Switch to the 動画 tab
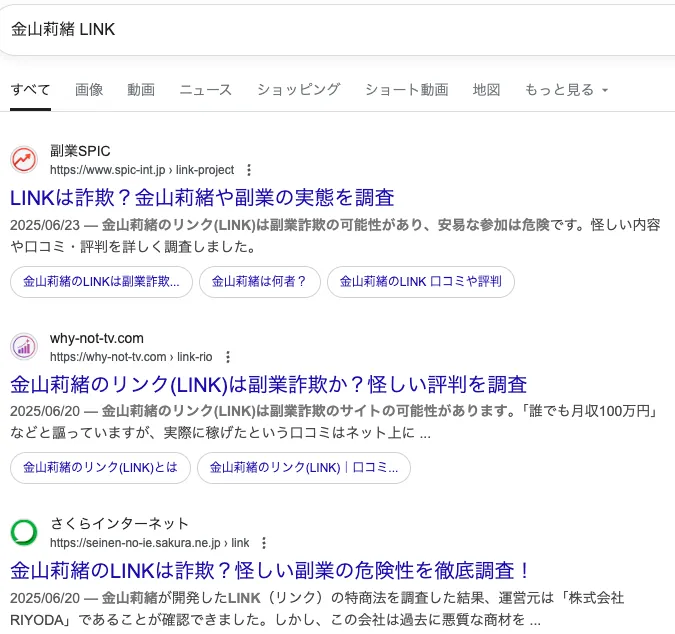Image resolution: width=675 pixels, height=634 pixels. click(x=141, y=90)
